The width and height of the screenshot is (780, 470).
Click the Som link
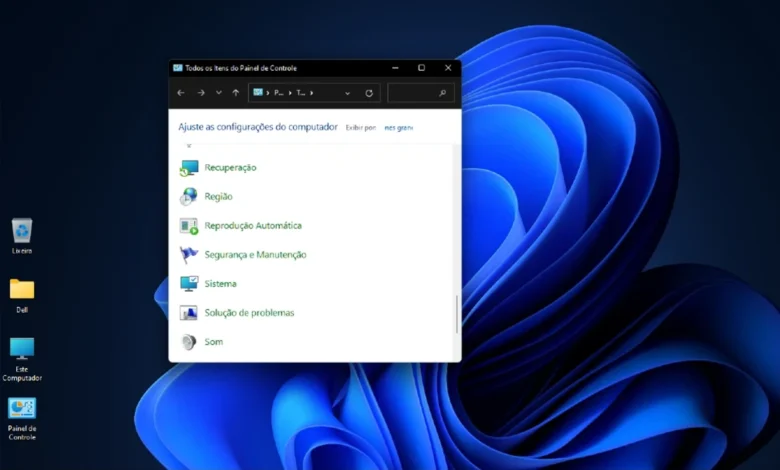pyautogui.click(x=213, y=342)
